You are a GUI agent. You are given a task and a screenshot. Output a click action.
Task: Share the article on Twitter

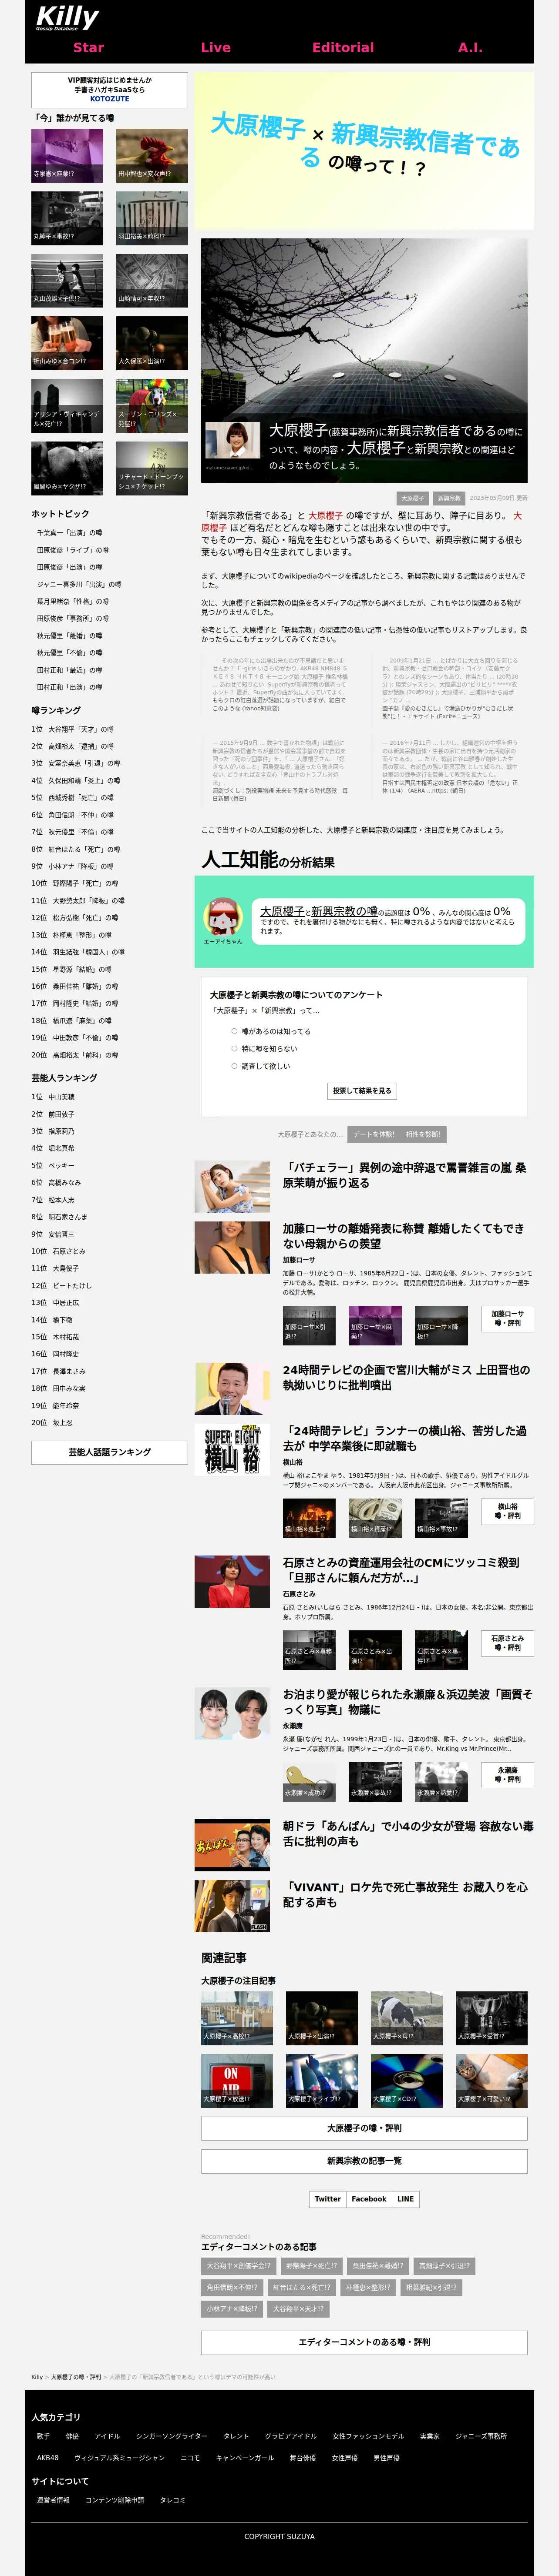pos(328,2199)
